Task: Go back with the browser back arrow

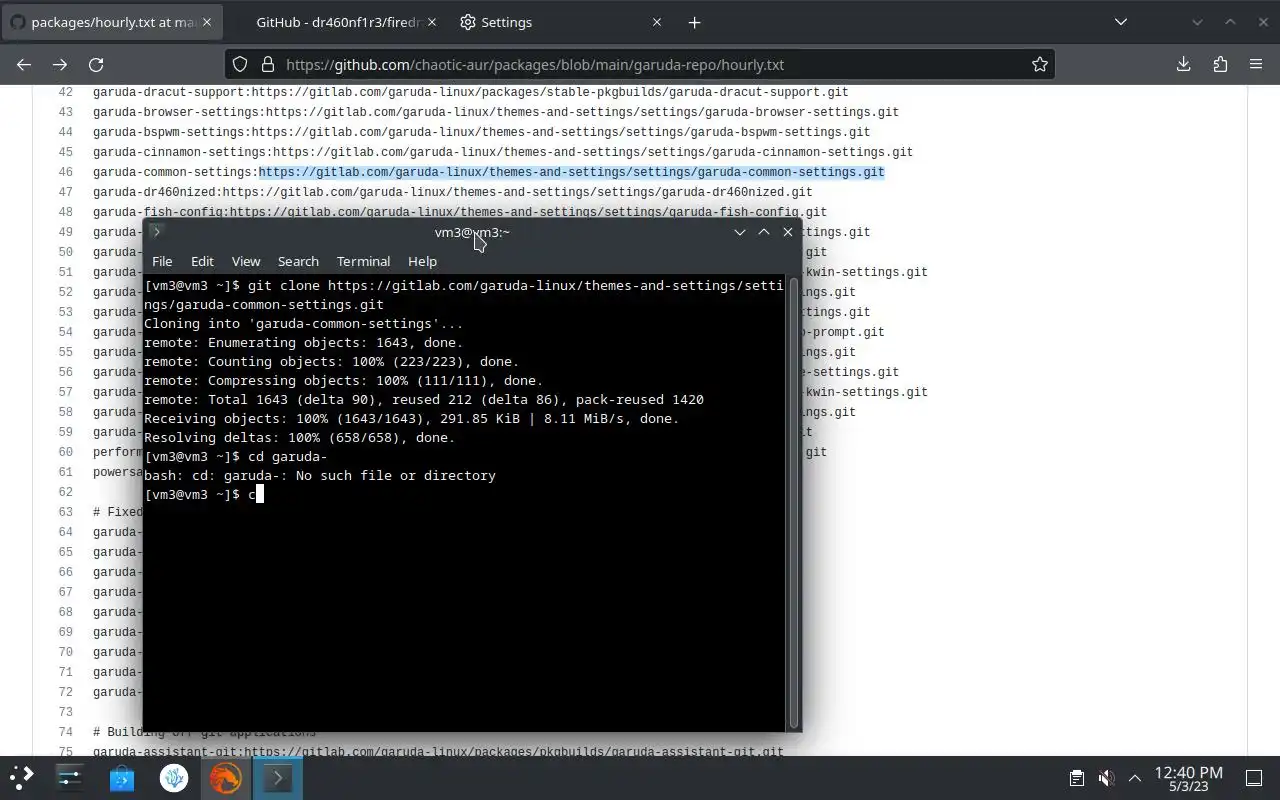Action: pyautogui.click(x=24, y=64)
